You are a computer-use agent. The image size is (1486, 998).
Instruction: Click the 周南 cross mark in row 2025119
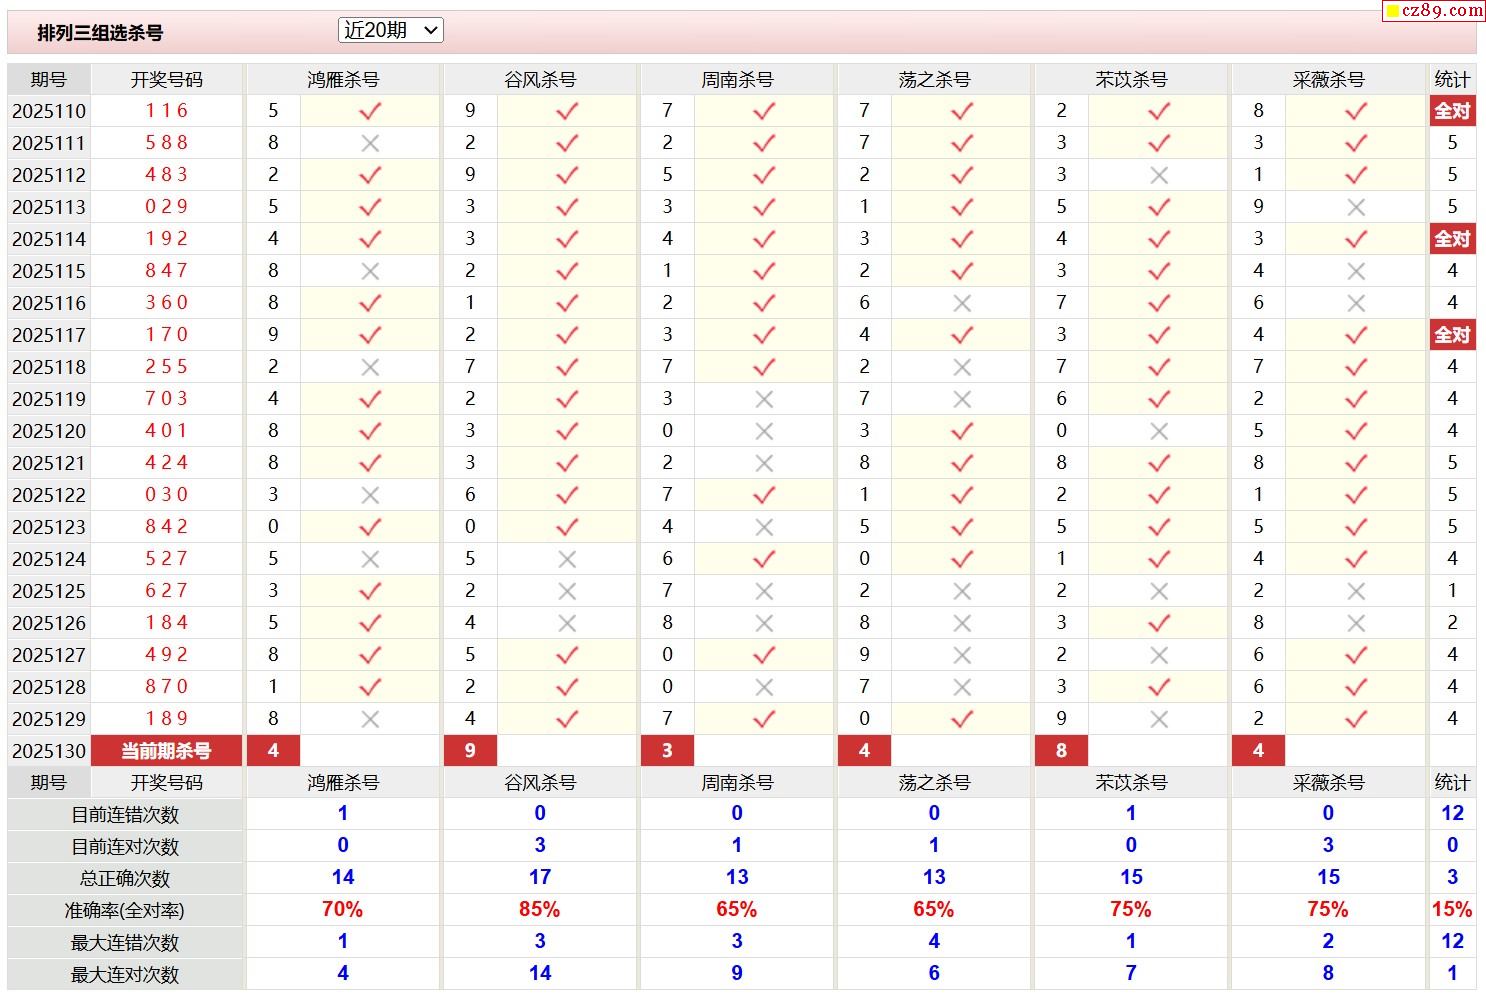(x=764, y=399)
